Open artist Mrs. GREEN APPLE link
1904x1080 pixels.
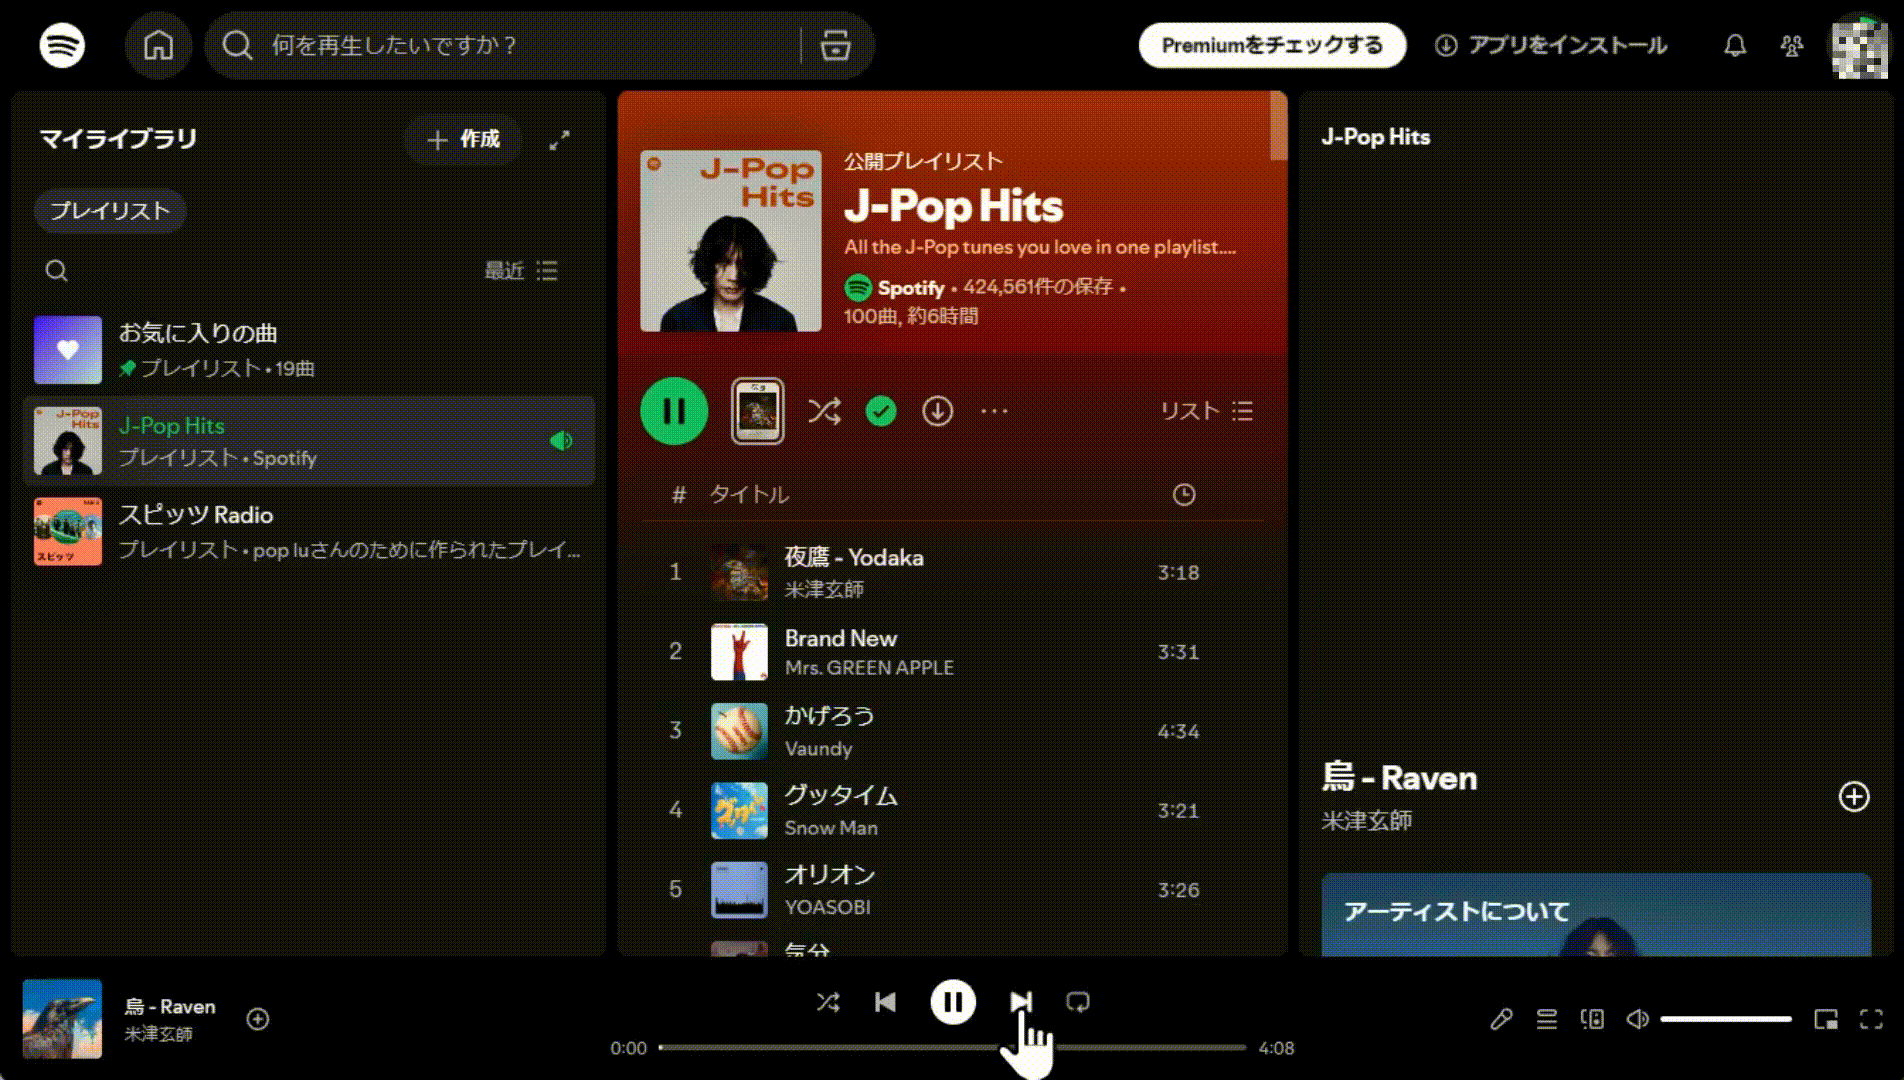click(x=869, y=668)
